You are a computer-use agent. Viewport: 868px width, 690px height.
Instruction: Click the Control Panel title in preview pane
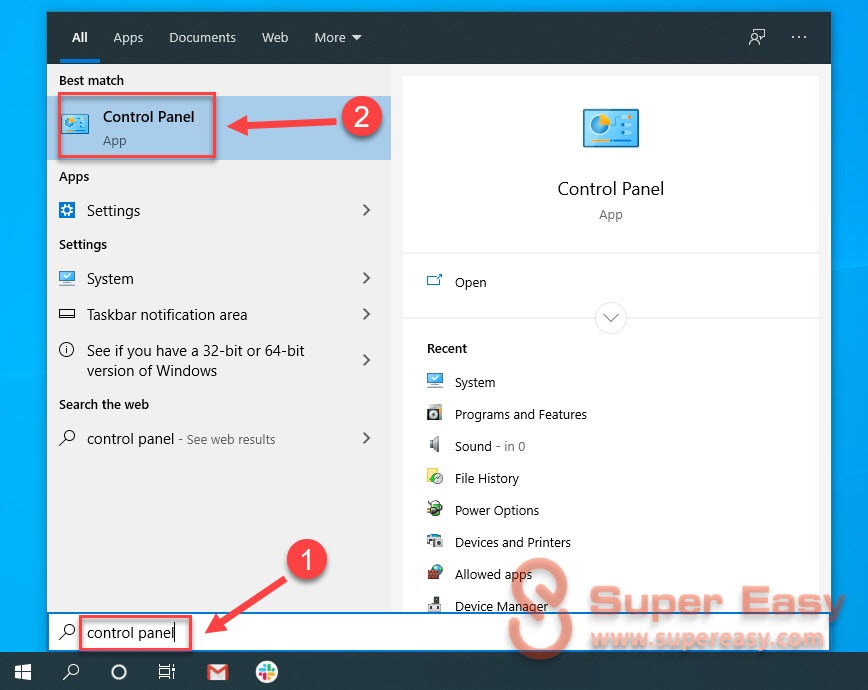(611, 189)
